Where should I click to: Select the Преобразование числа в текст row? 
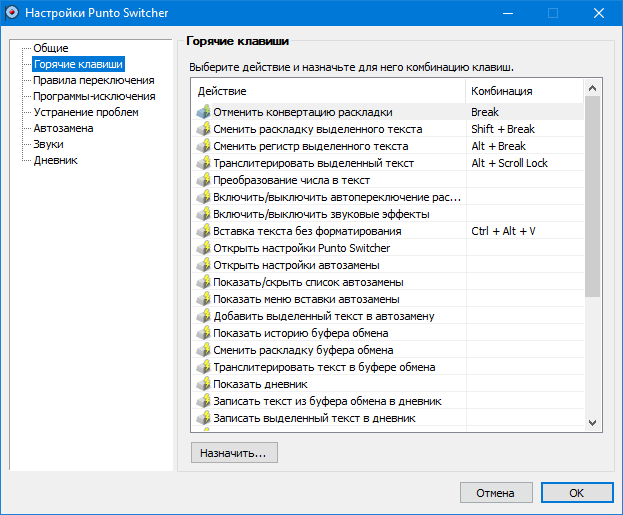click(x=388, y=180)
